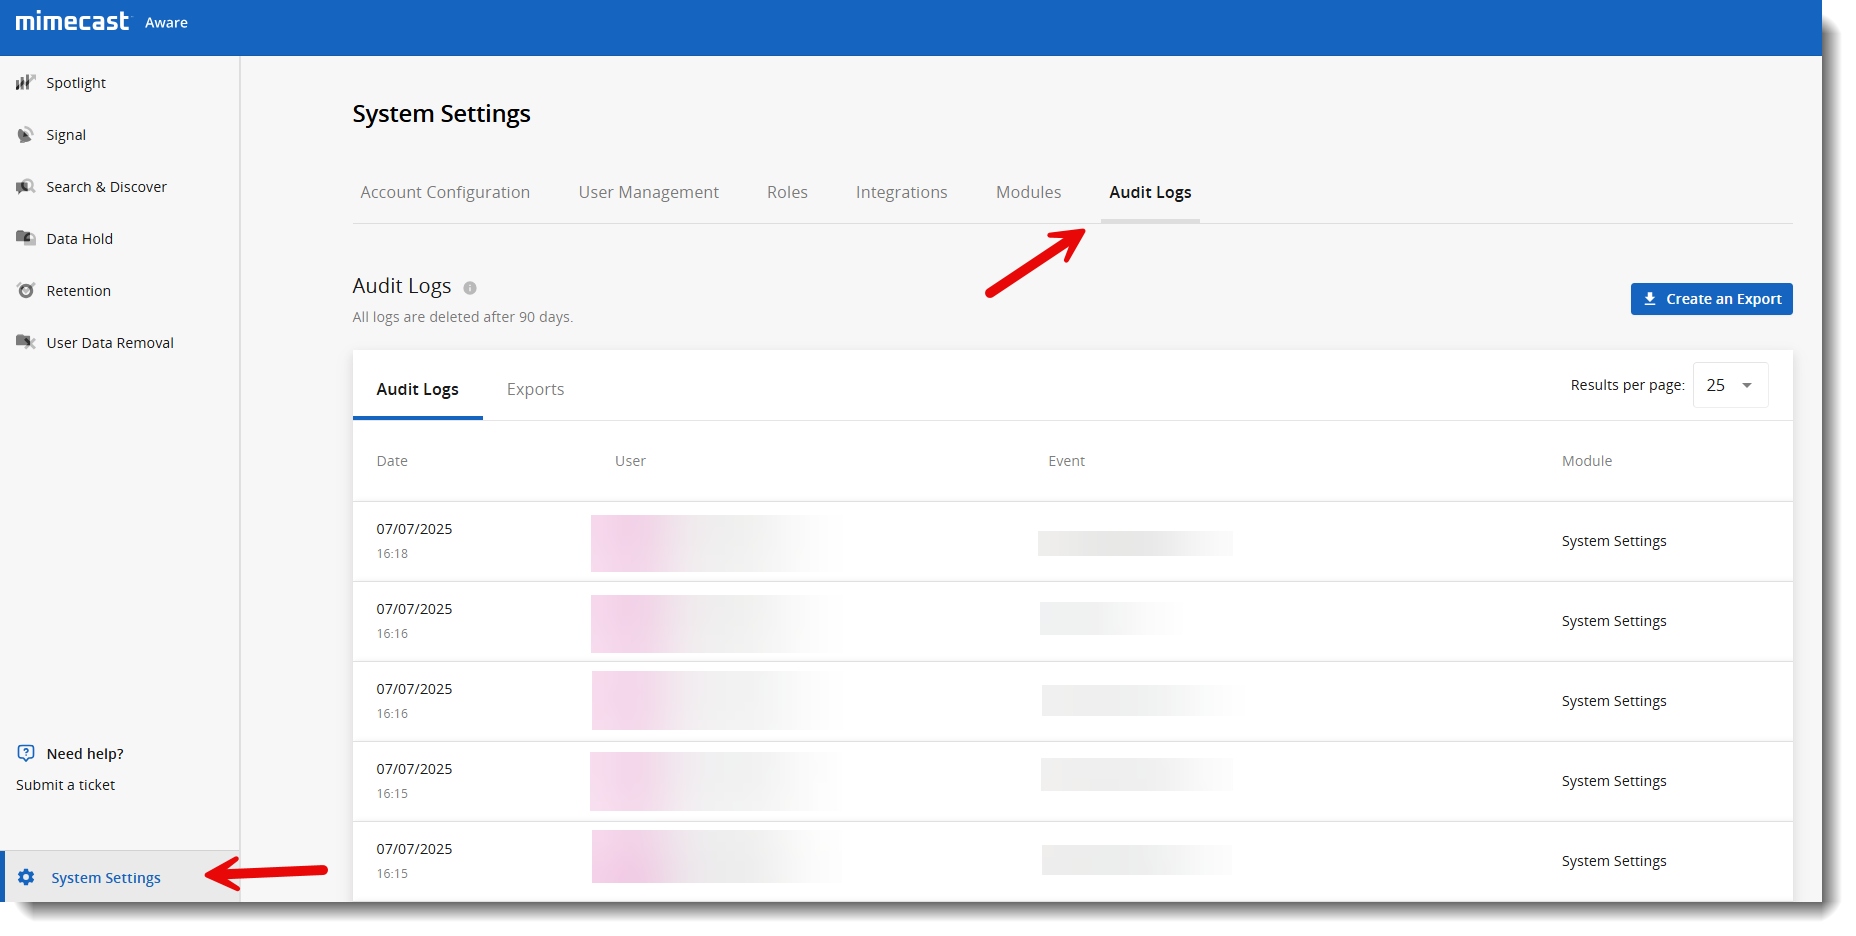Select the Roles tab
The image size is (1856, 936).
pos(787,192)
